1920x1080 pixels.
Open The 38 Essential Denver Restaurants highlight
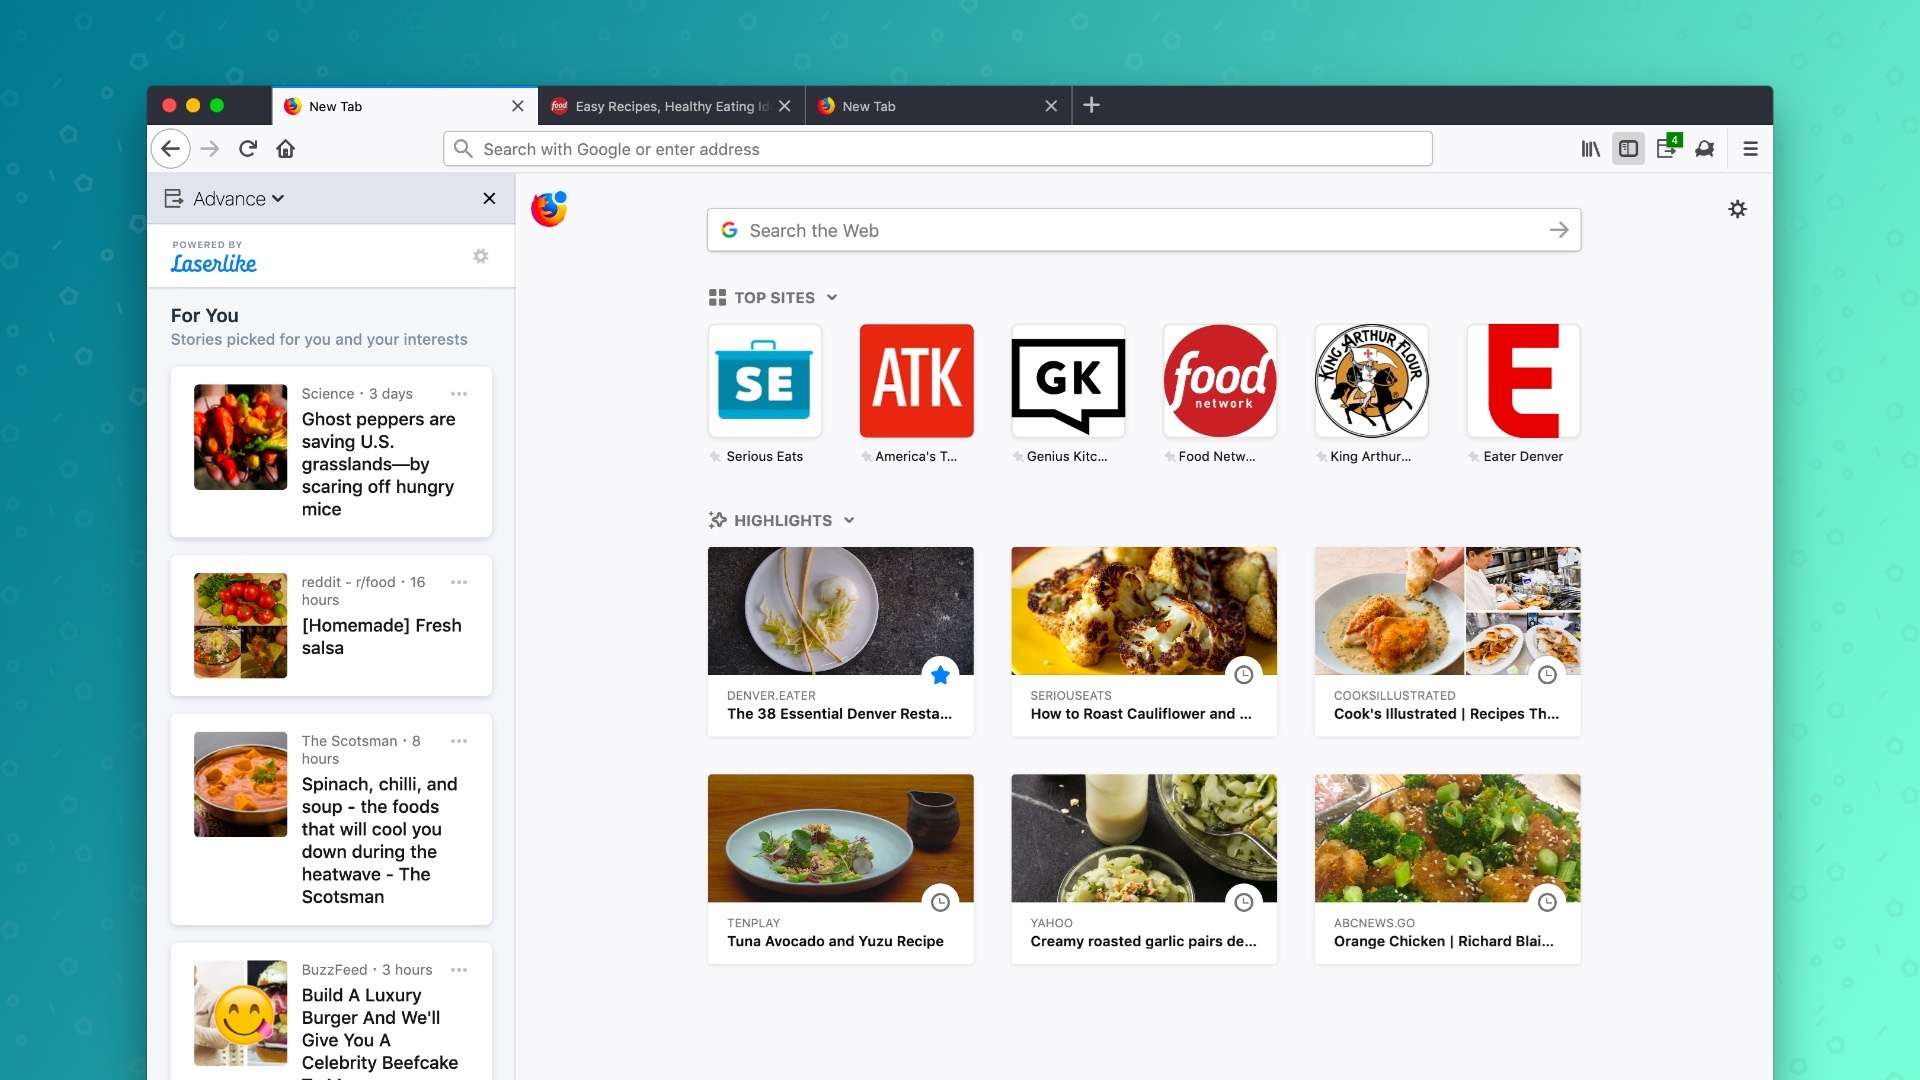coord(840,642)
